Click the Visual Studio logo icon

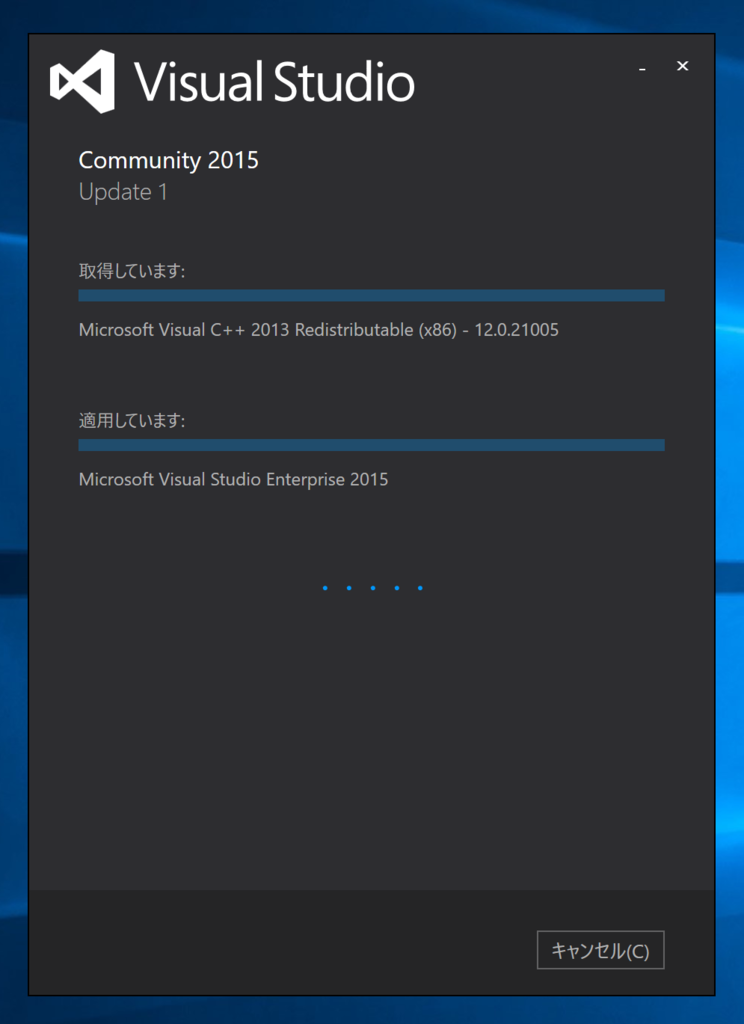(83, 82)
